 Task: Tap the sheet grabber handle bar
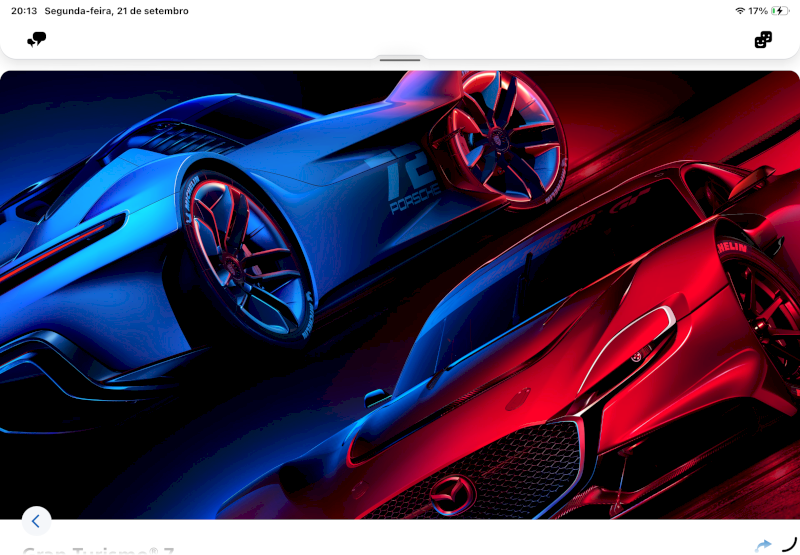click(x=400, y=60)
